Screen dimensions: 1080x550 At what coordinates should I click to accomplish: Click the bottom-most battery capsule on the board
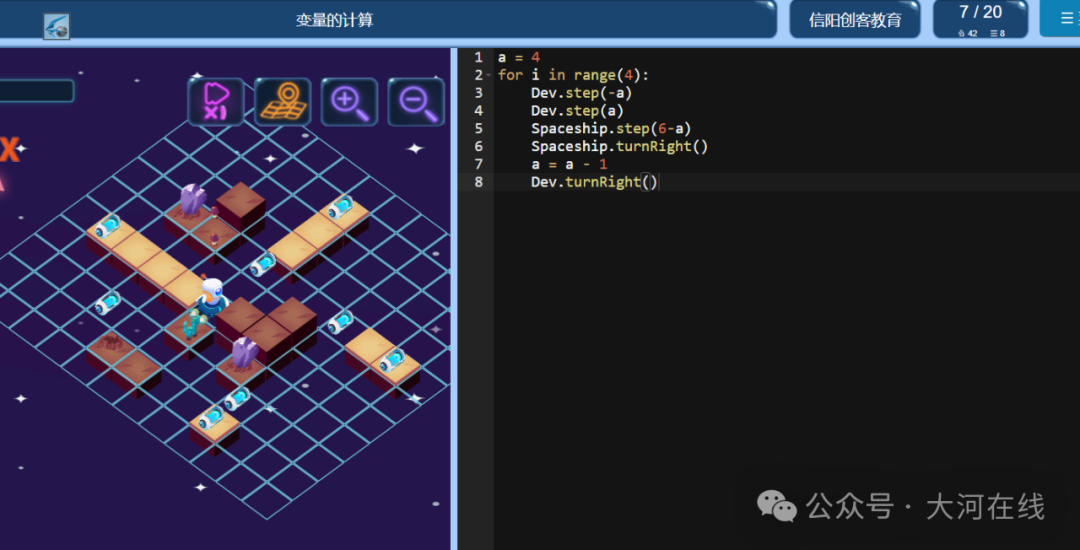point(210,418)
